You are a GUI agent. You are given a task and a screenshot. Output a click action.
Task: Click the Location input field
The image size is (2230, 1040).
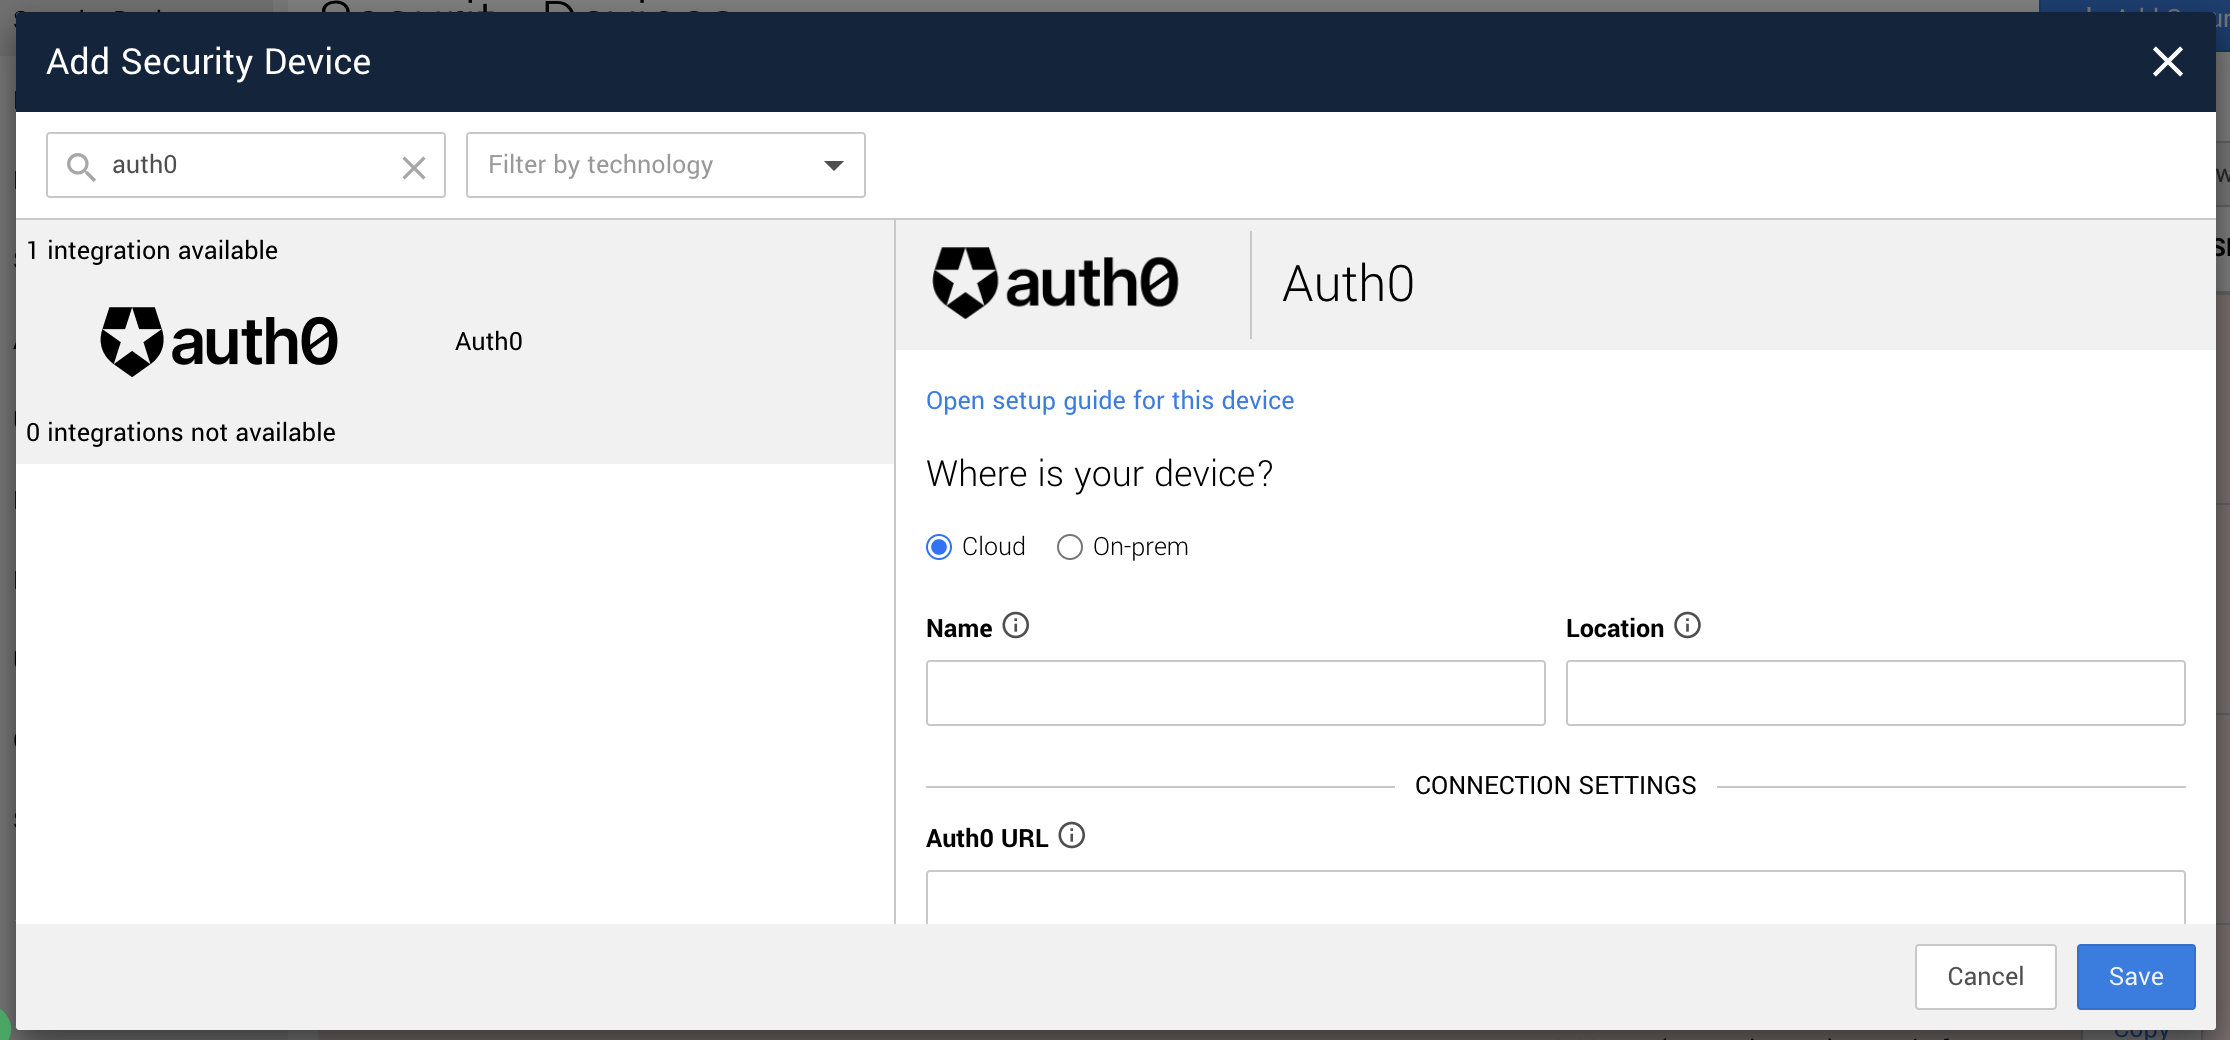coord(1876,693)
